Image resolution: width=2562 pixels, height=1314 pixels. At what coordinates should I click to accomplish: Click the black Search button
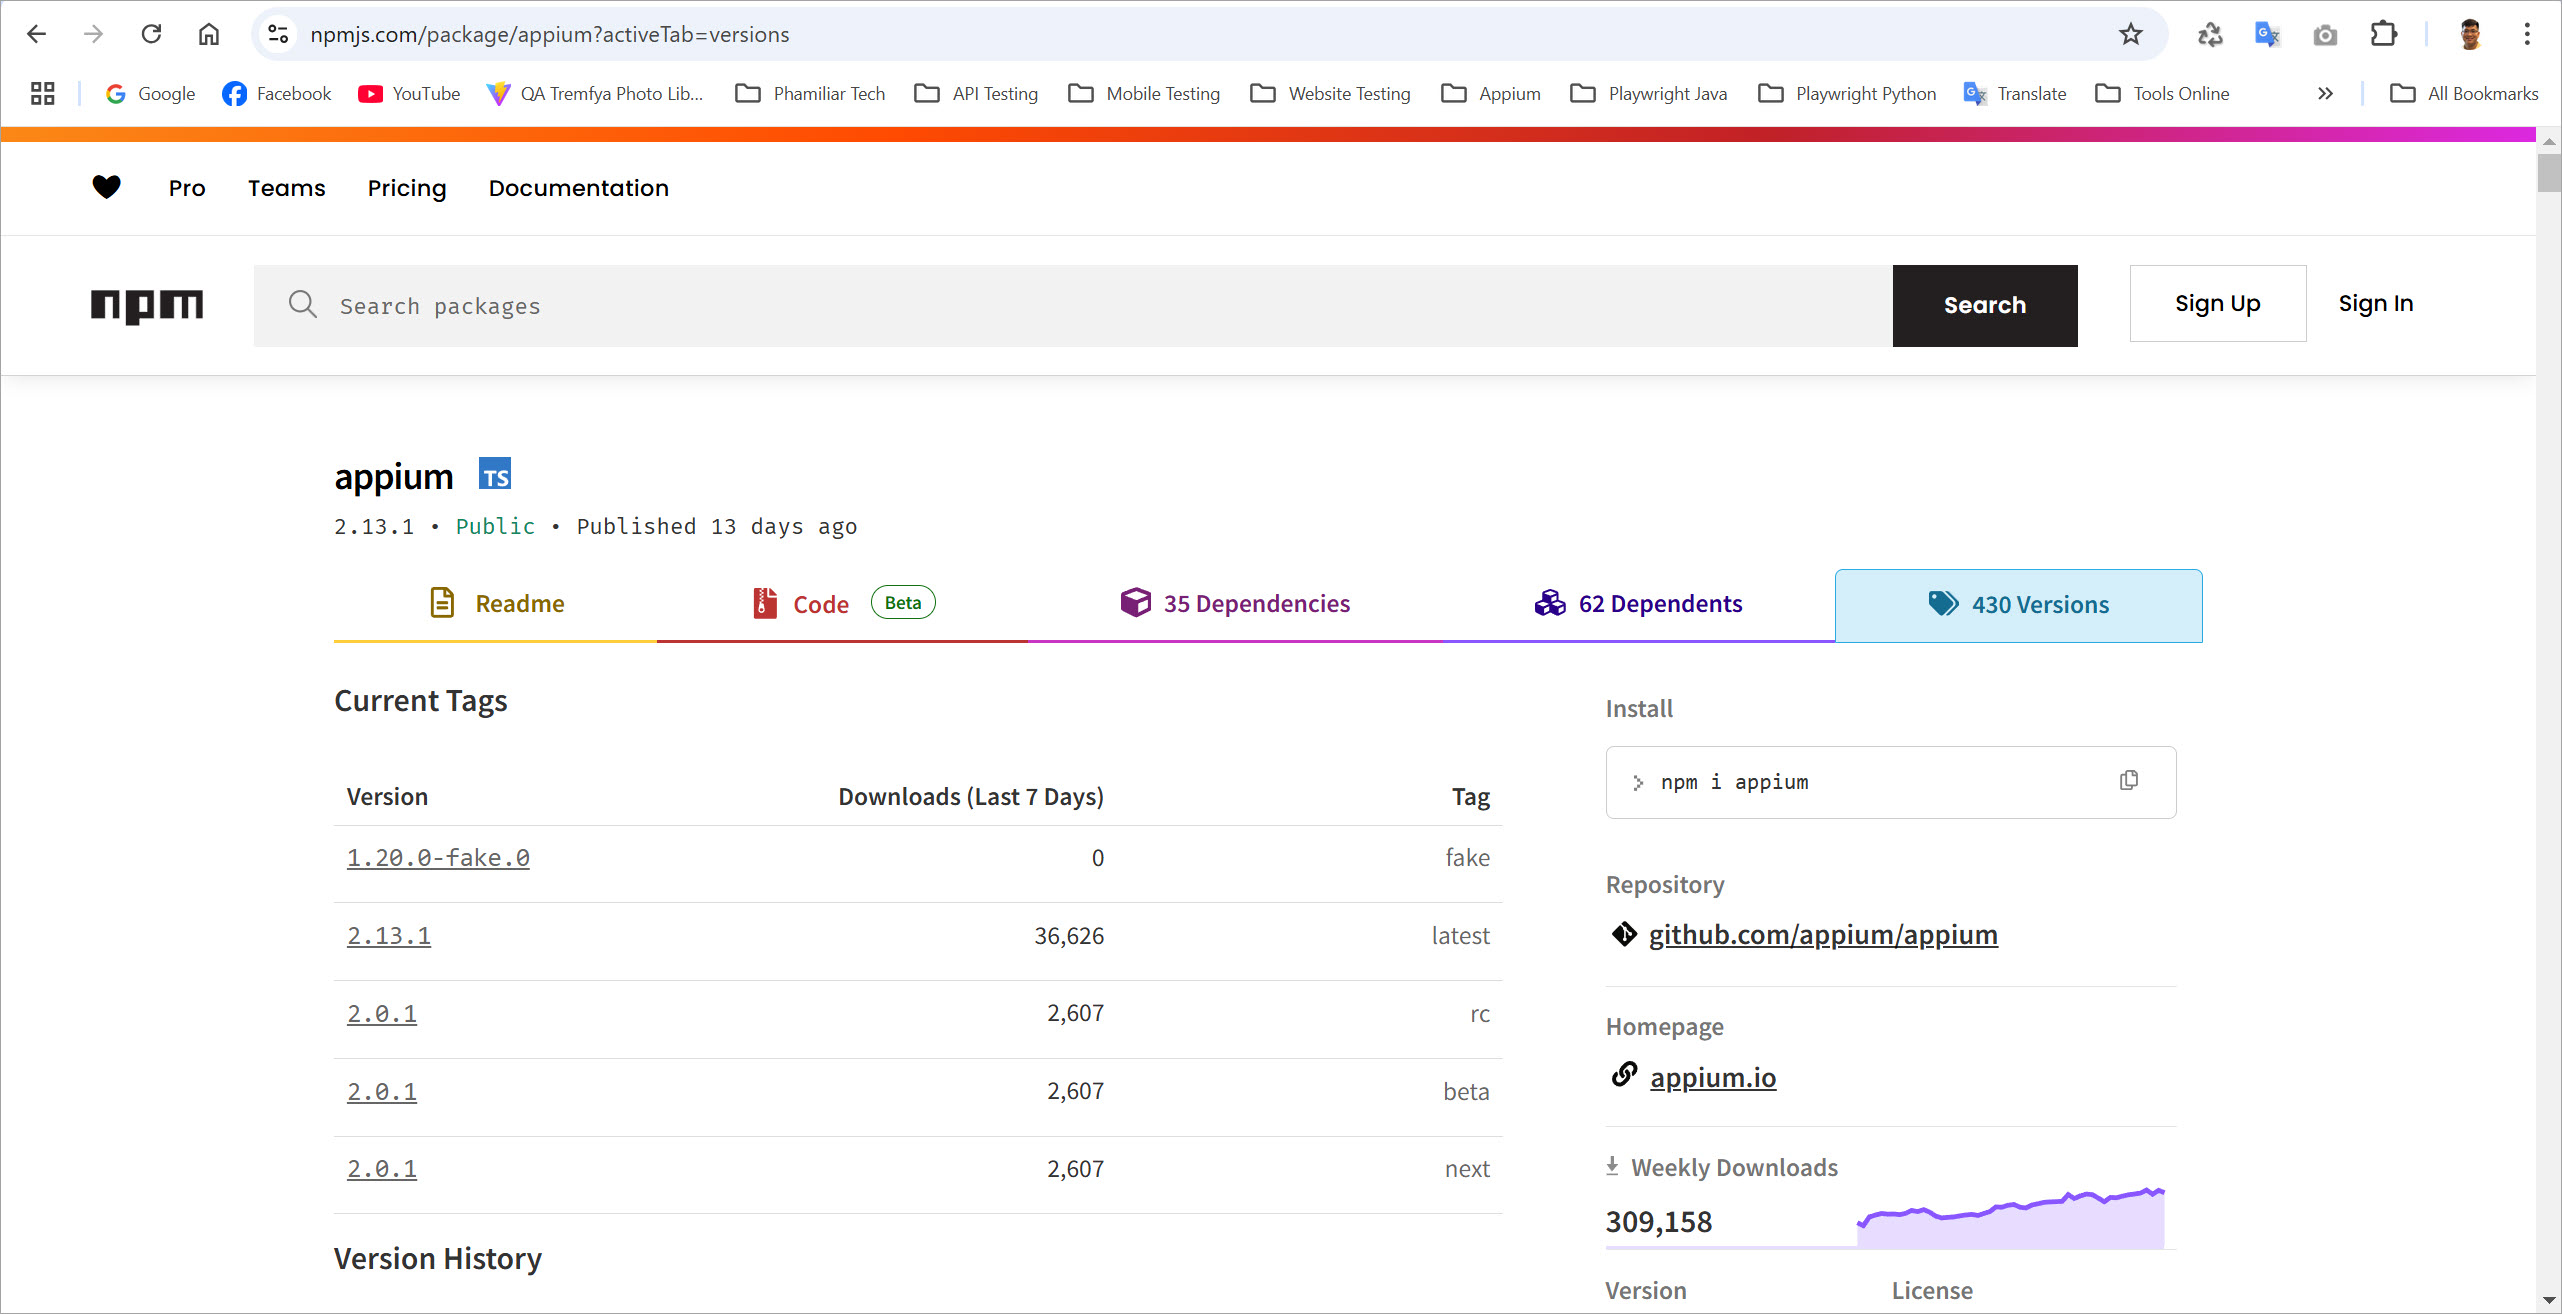click(x=1984, y=306)
